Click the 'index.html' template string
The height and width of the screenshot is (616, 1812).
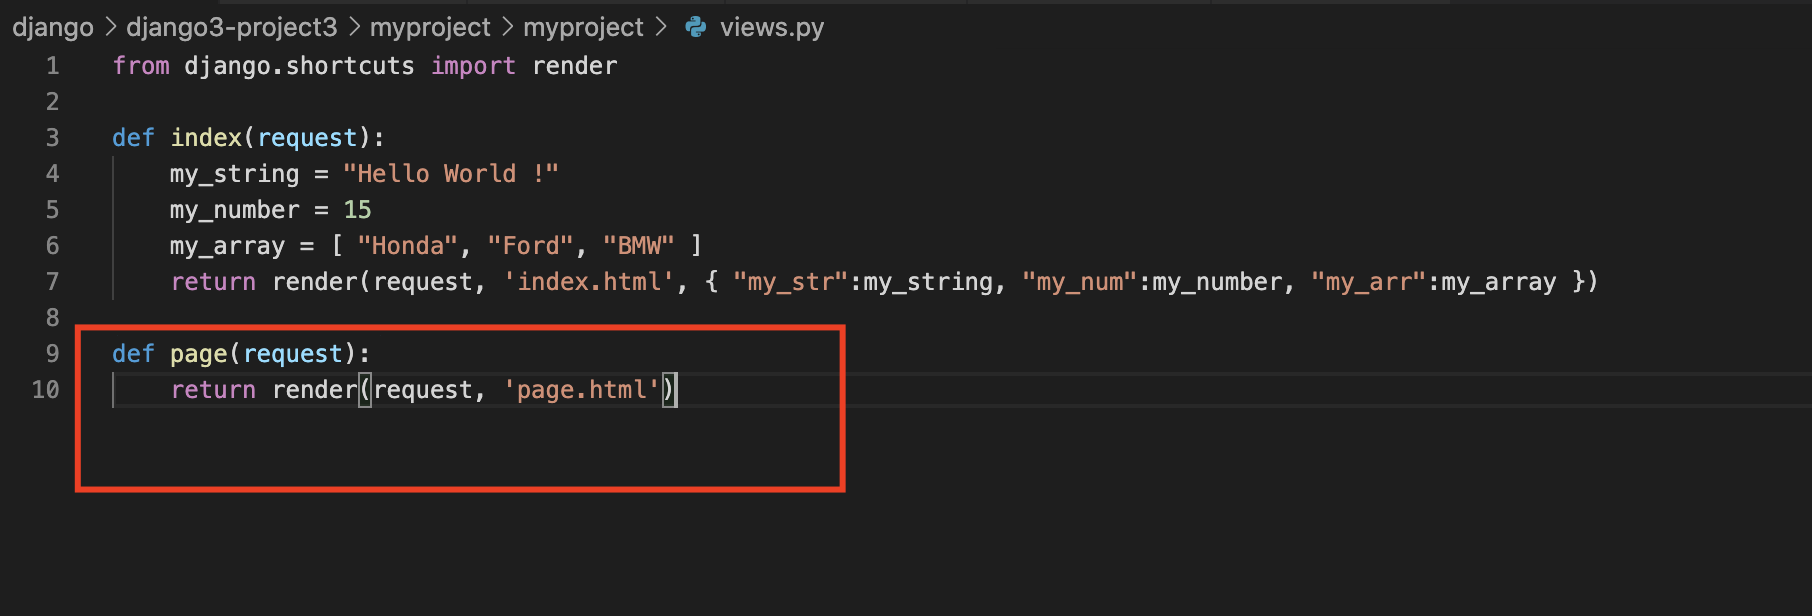tap(589, 282)
